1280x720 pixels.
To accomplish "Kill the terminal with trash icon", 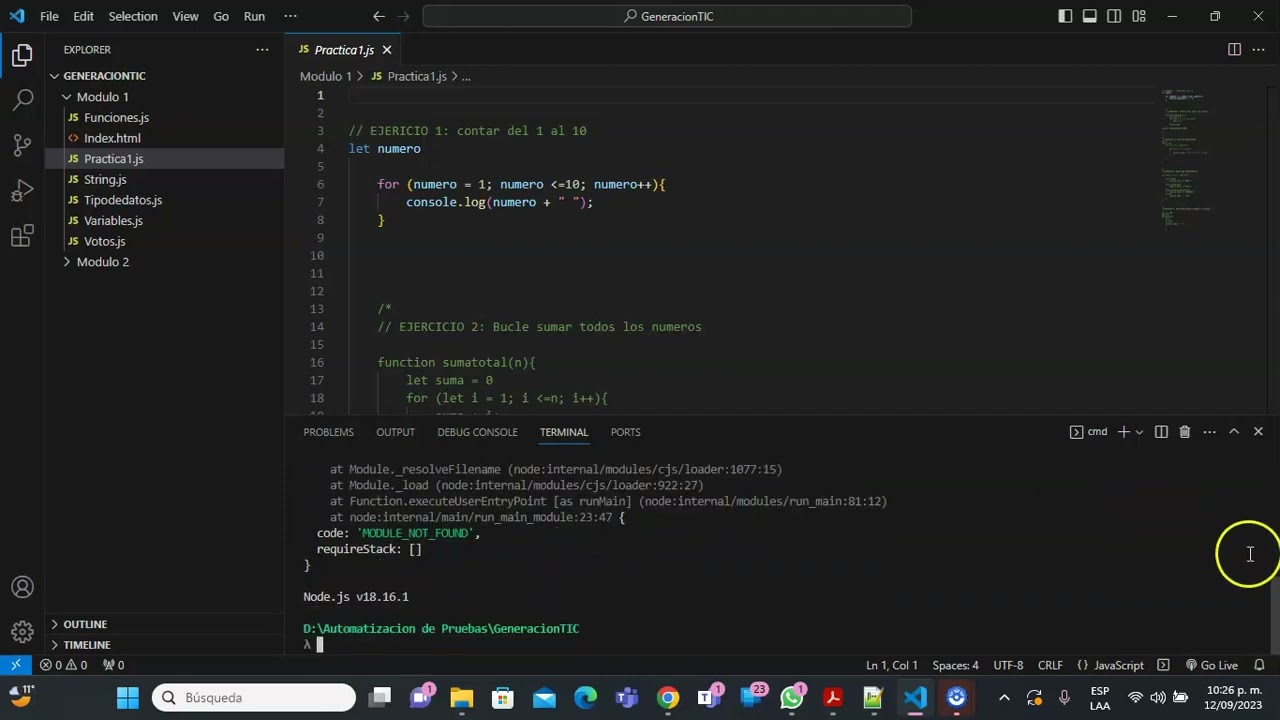I will (x=1185, y=432).
